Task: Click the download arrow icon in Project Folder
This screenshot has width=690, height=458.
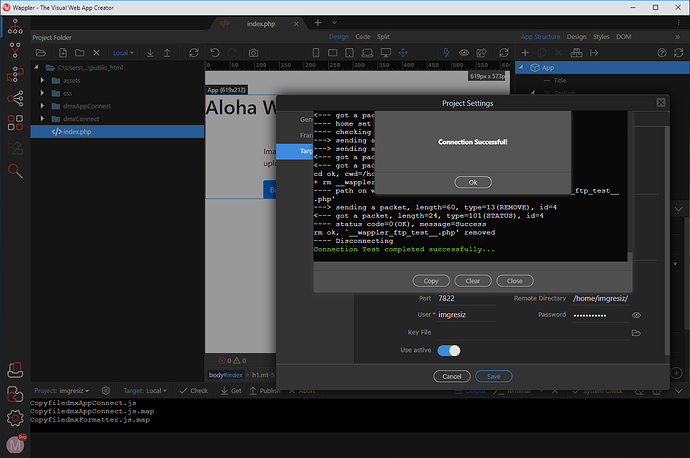Action: tap(150, 53)
